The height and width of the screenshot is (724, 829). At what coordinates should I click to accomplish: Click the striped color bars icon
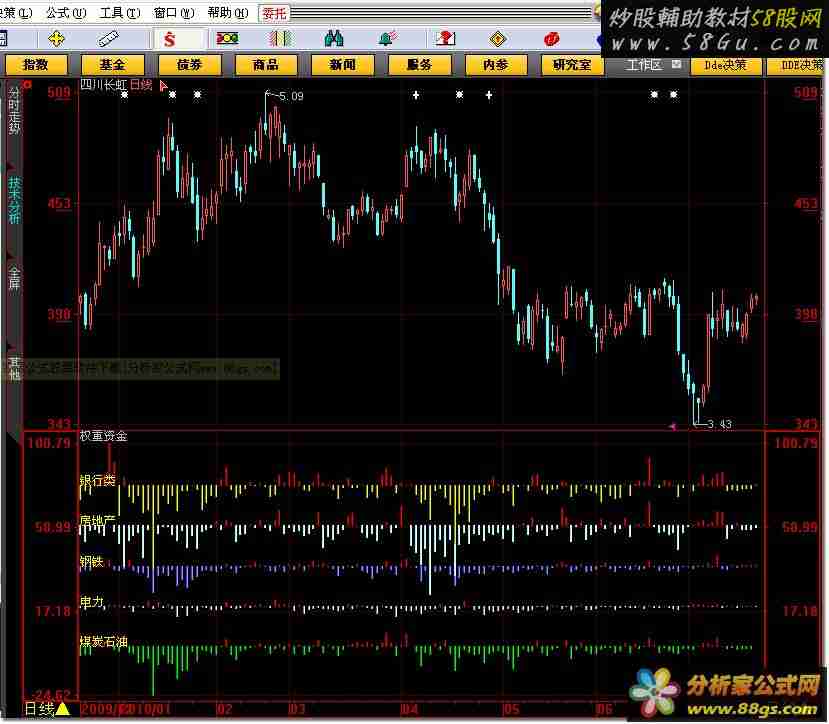[x=279, y=39]
